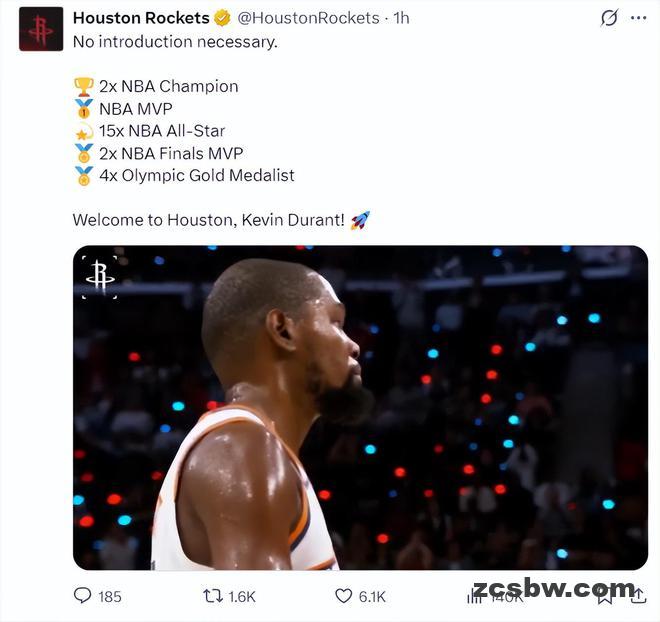
Task: Open the 1h timestamp link
Action: pos(401,18)
